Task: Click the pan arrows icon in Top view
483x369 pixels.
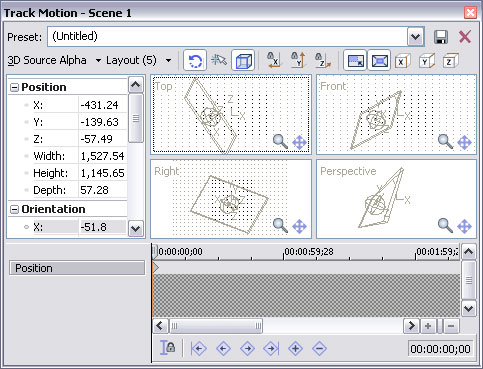Action: tap(299, 143)
